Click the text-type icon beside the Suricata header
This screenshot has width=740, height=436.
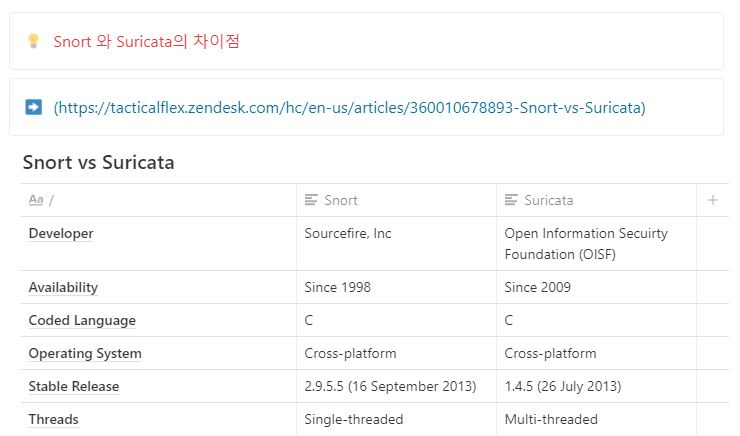(x=511, y=200)
